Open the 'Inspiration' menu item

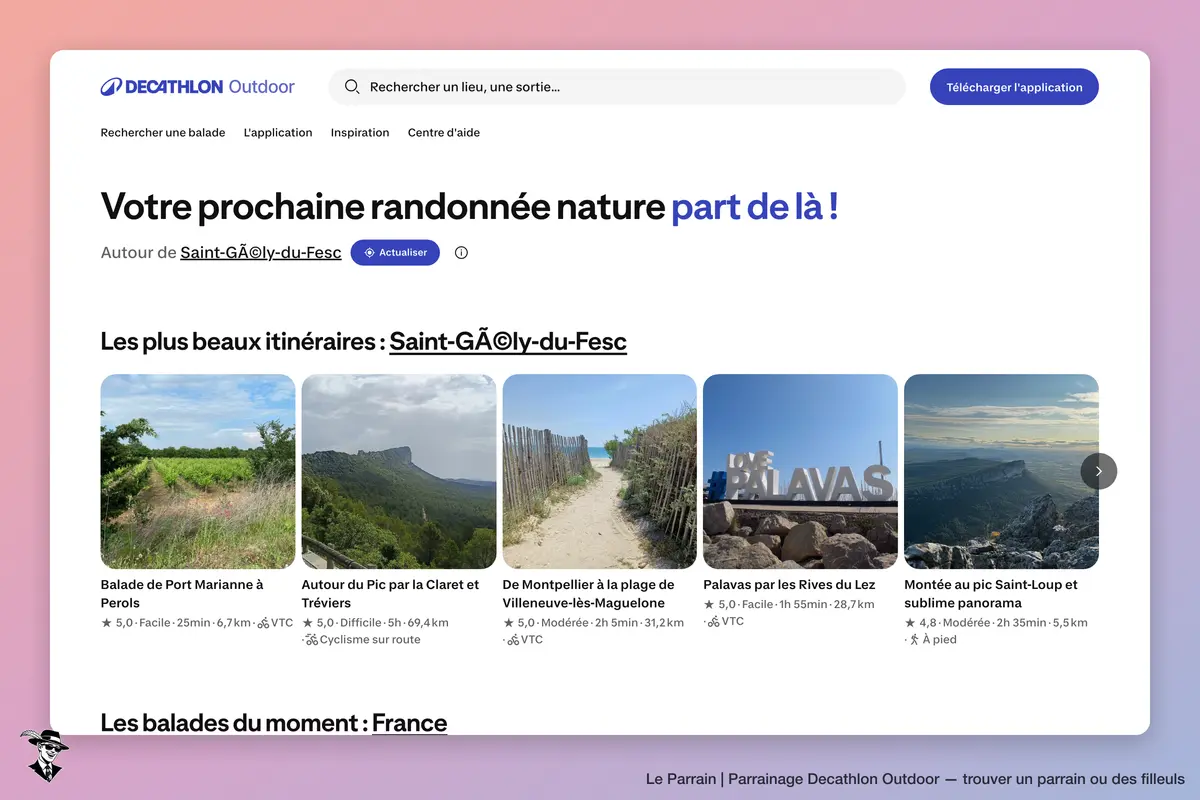click(x=360, y=132)
